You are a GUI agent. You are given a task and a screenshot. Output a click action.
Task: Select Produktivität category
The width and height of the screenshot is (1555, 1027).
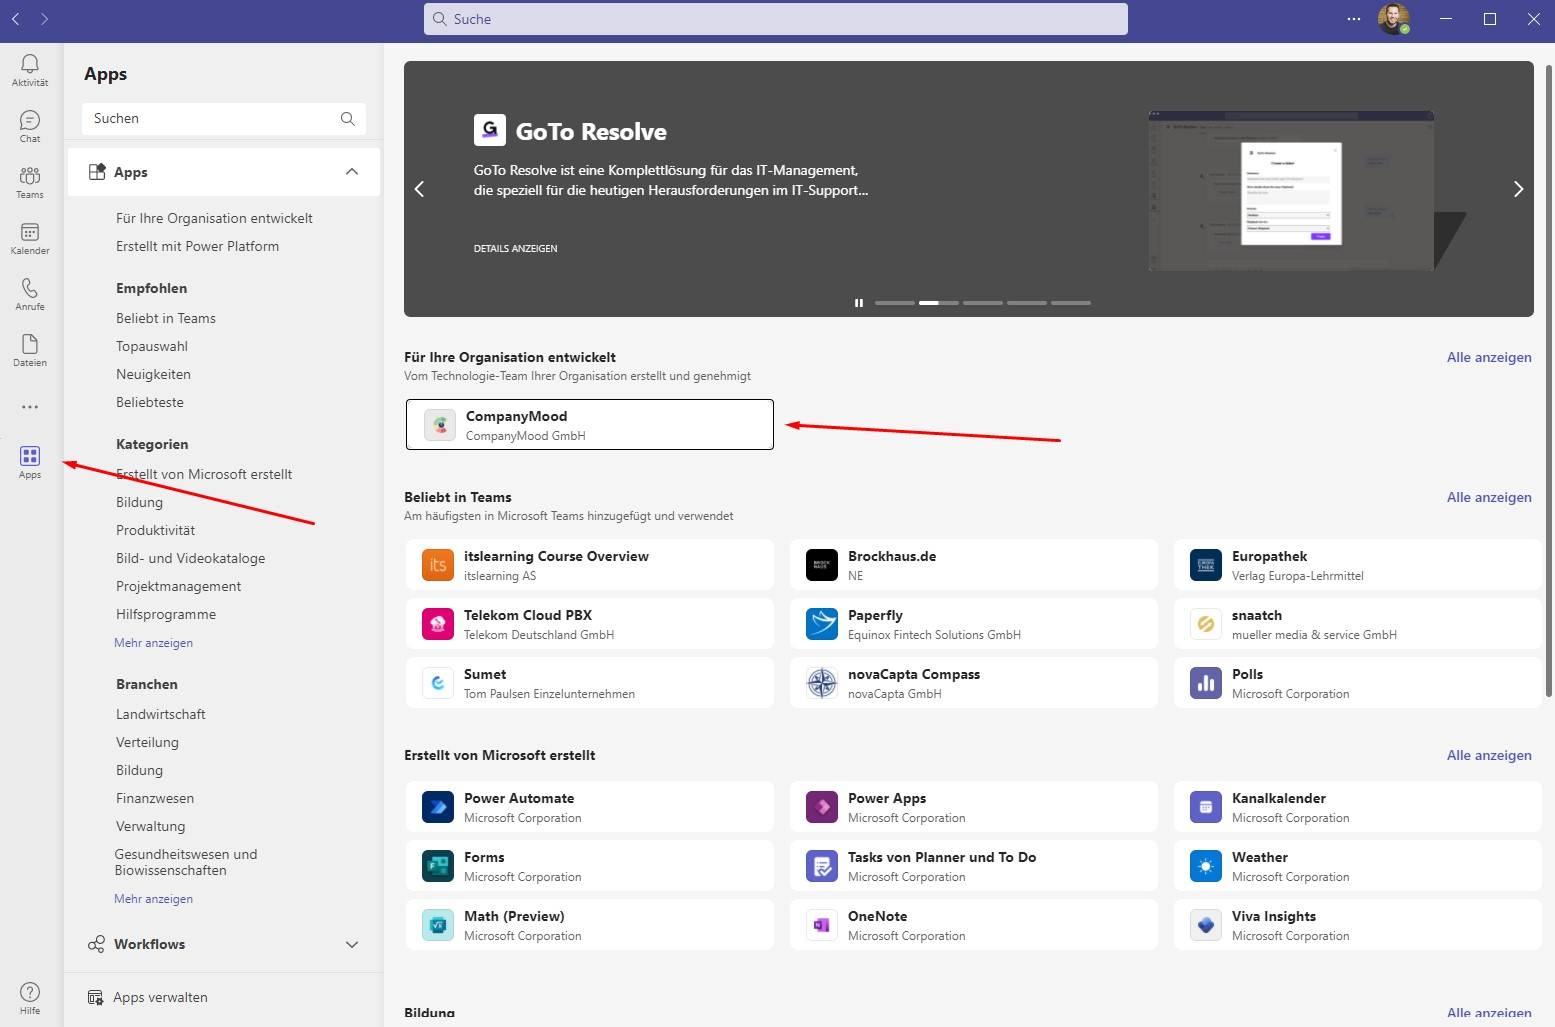[x=155, y=530]
